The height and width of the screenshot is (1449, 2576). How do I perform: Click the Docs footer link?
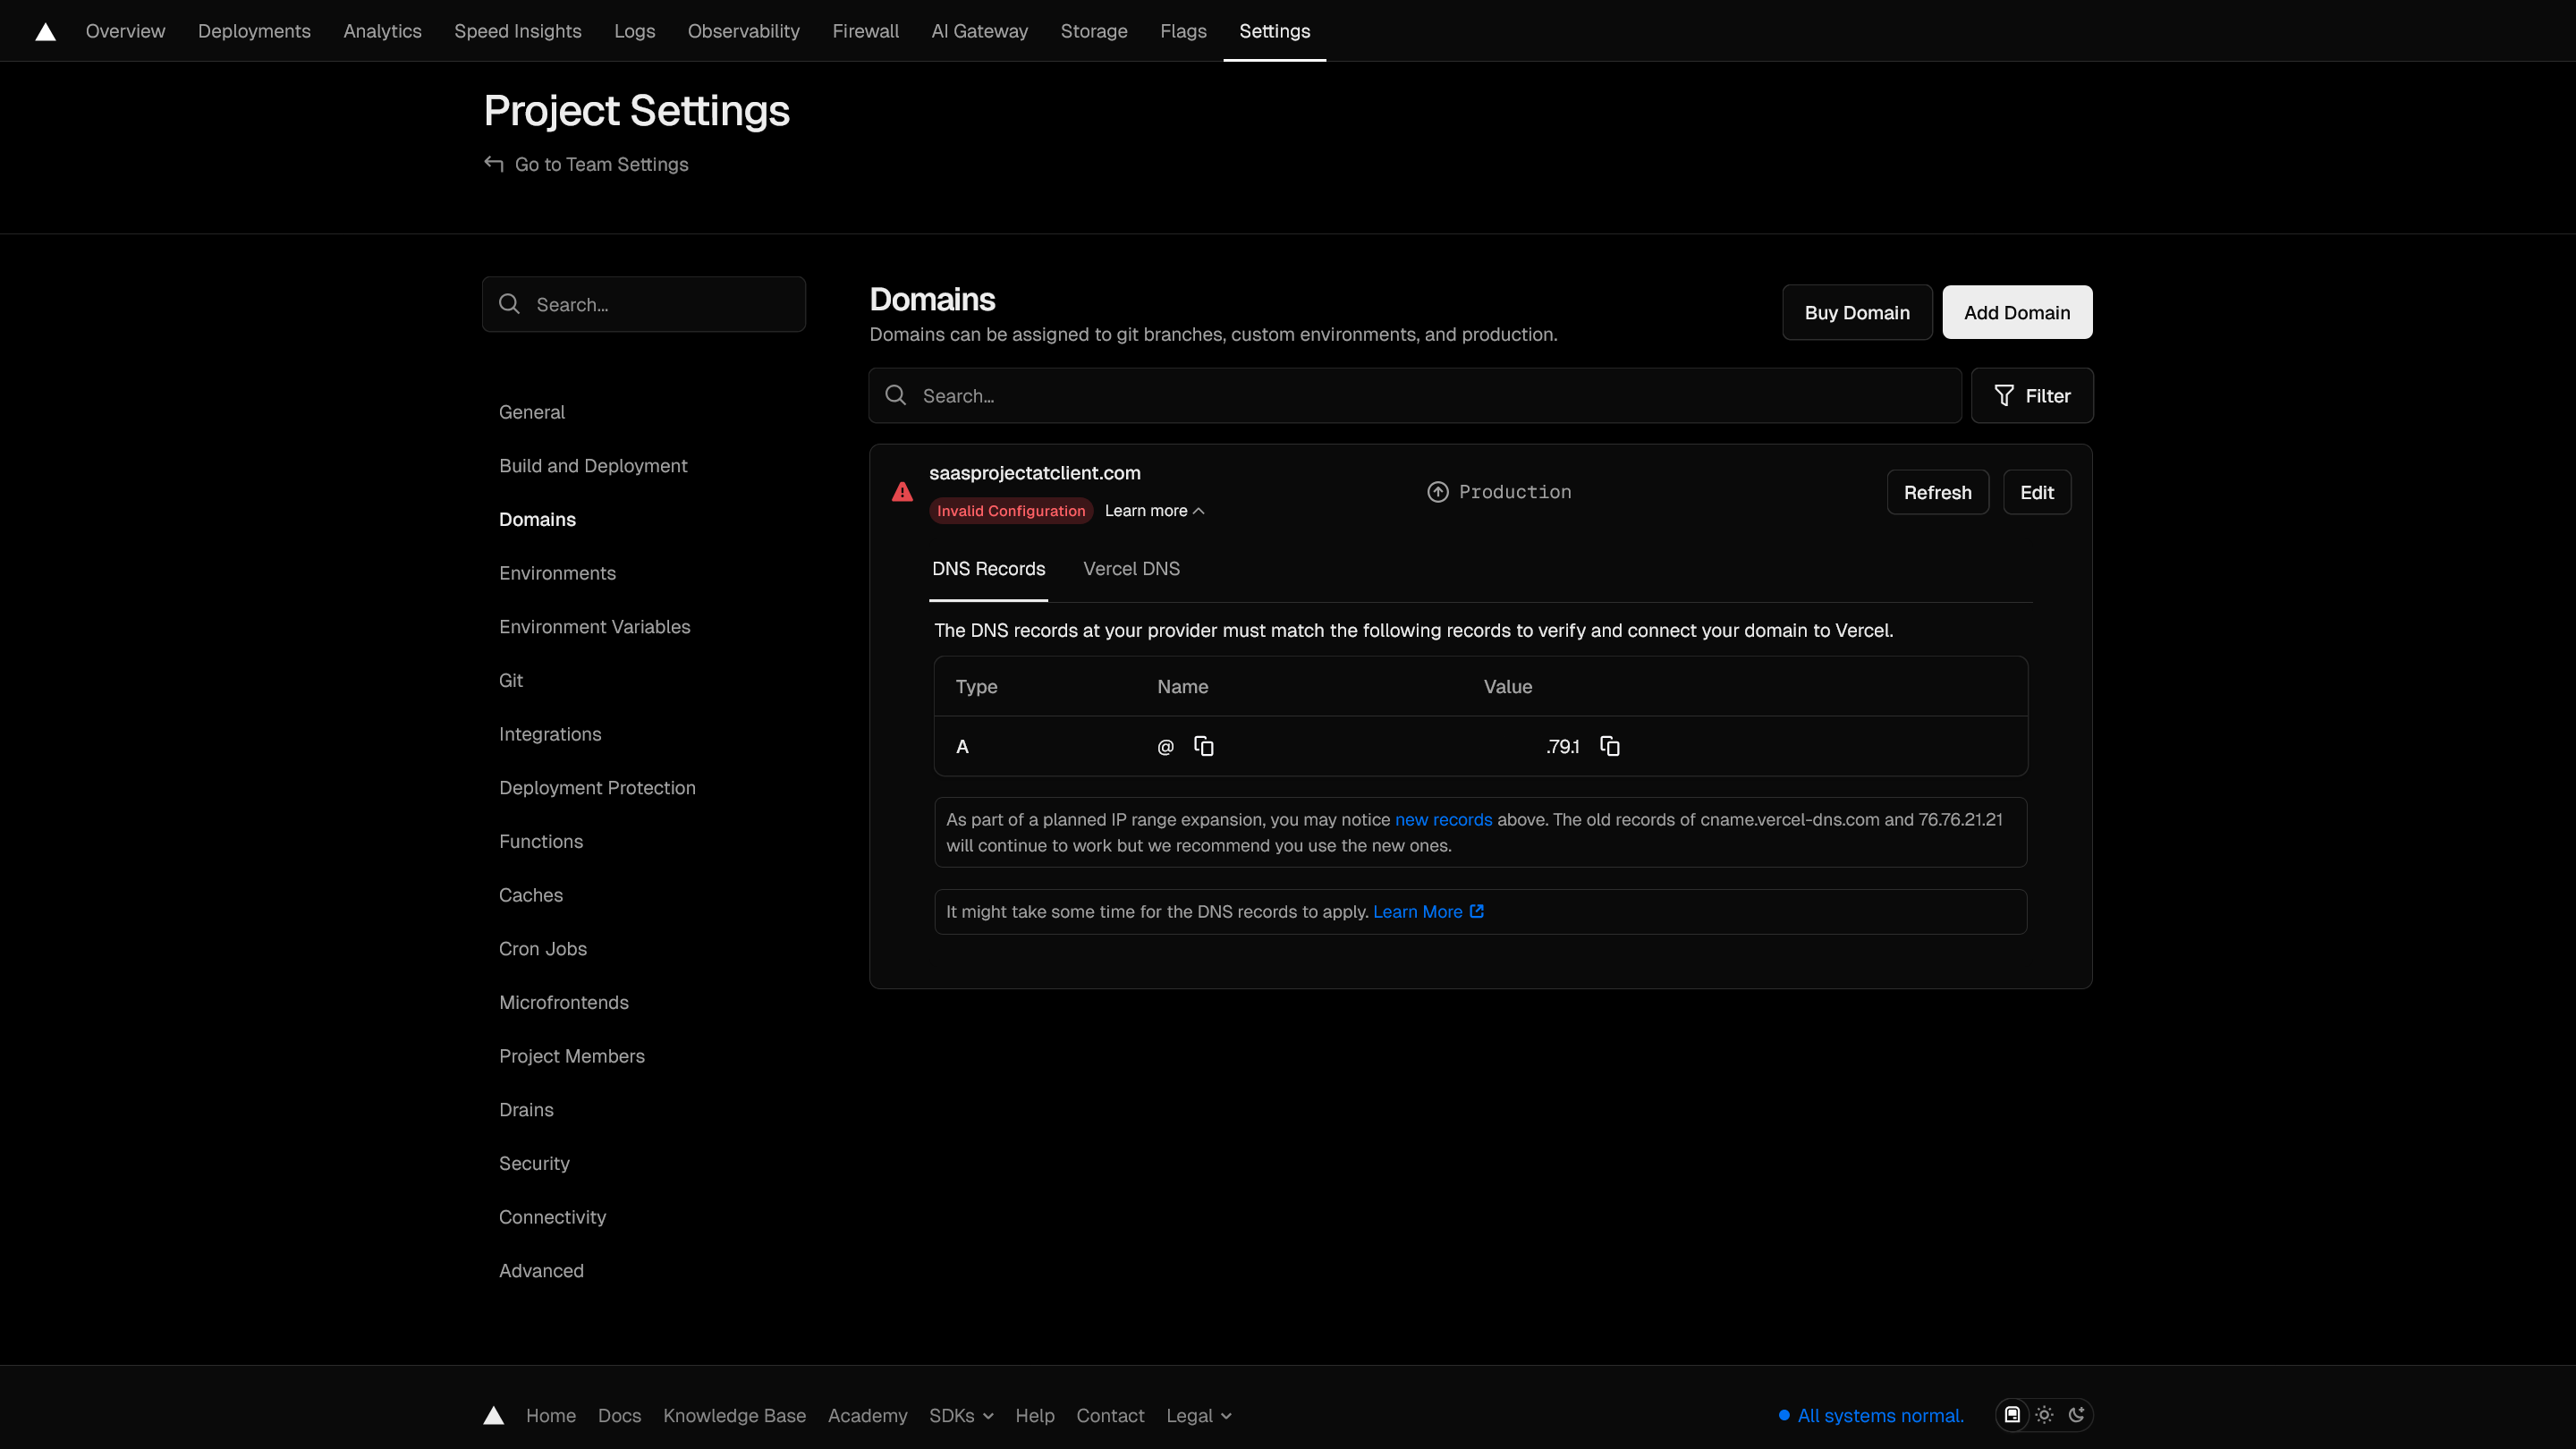click(x=619, y=1416)
